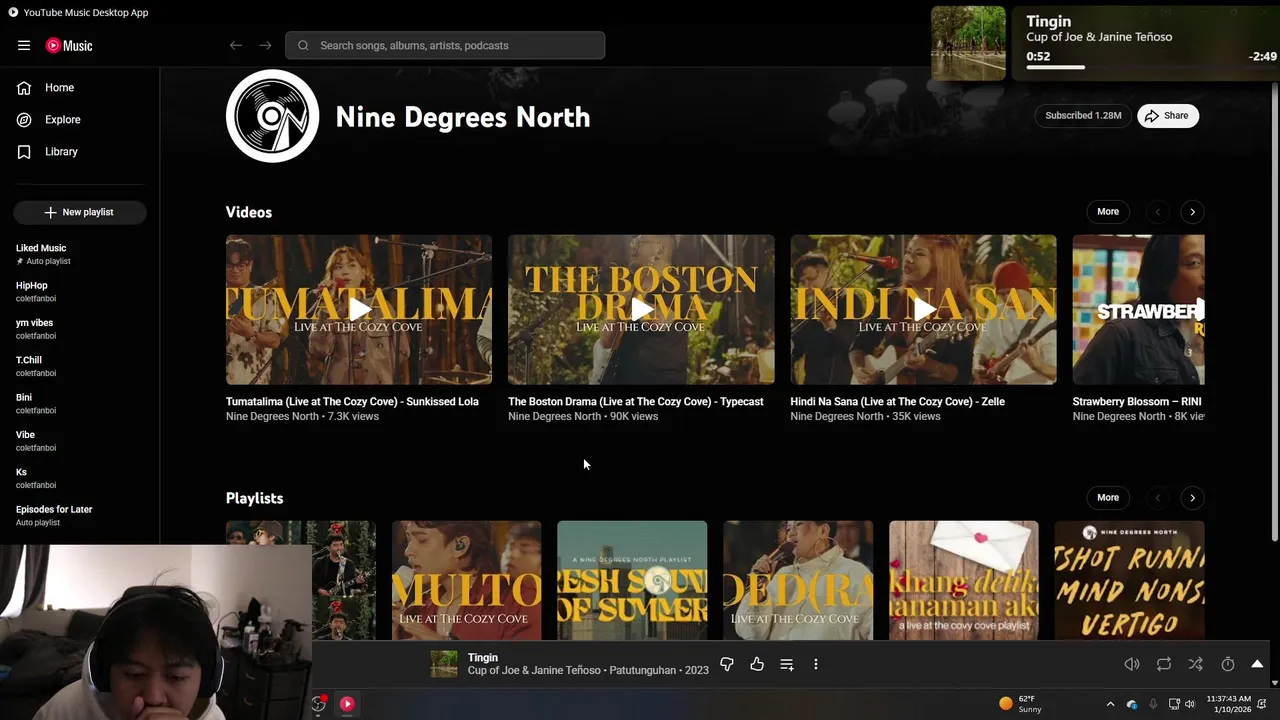Show next playlists with right chevron
This screenshot has height=720, width=1280.
point(1192,498)
